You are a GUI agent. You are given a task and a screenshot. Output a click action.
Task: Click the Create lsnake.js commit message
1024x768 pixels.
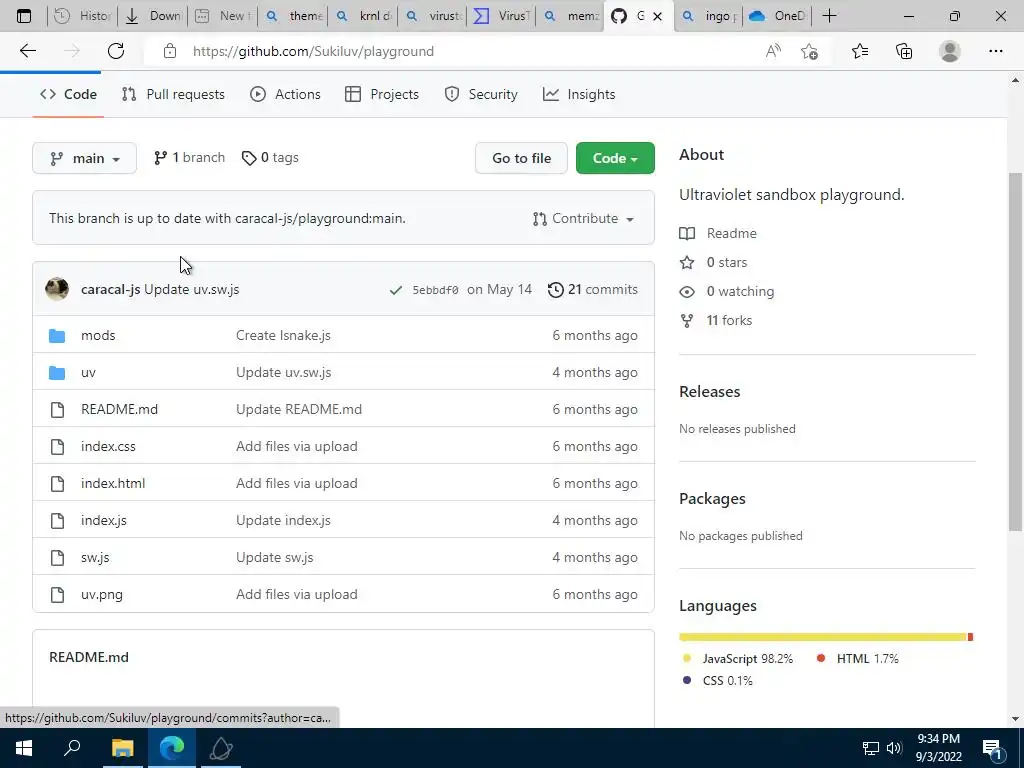(283, 335)
